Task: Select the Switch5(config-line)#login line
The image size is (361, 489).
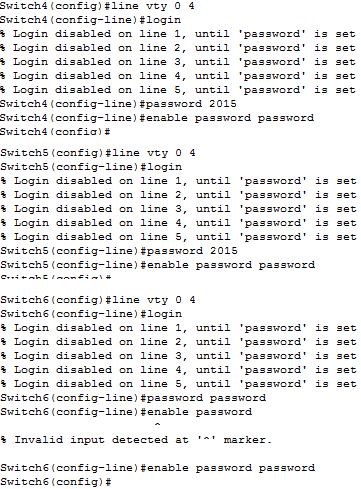Action: pyautogui.click(x=91, y=167)
